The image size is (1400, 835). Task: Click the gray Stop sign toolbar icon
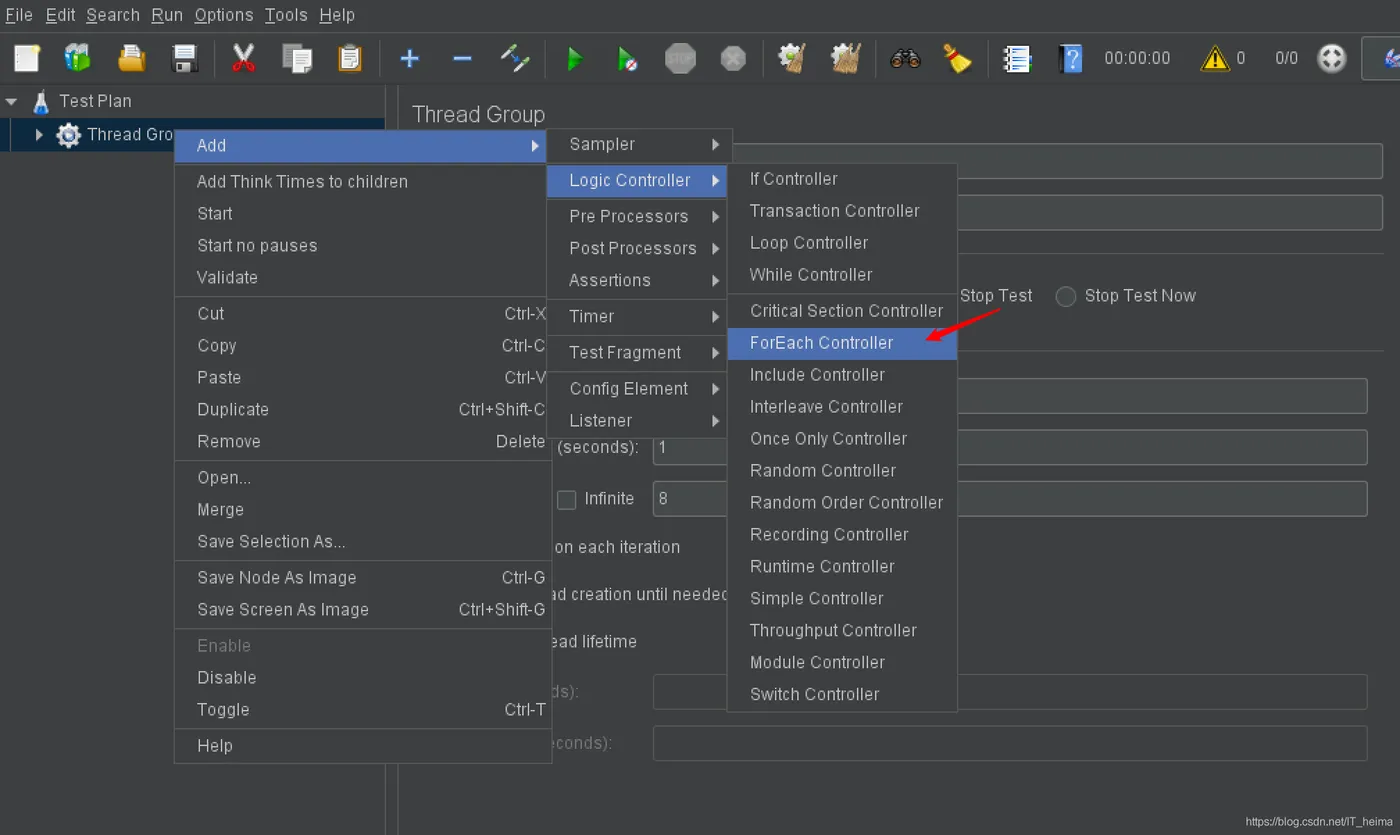coord(680,58)
